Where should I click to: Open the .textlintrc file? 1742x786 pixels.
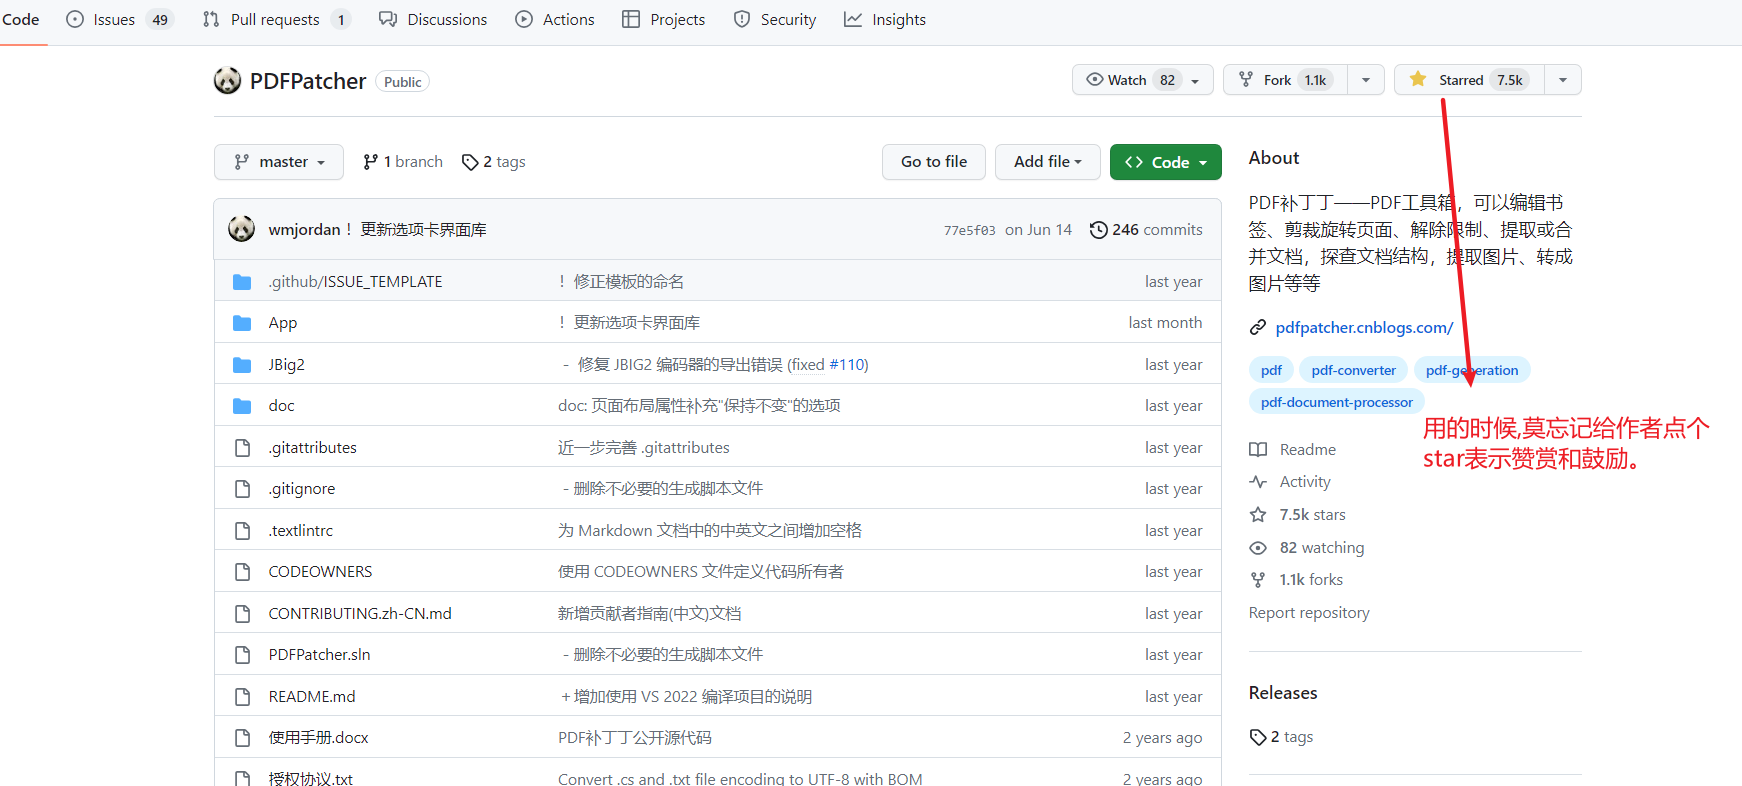[x=301, y=531]
